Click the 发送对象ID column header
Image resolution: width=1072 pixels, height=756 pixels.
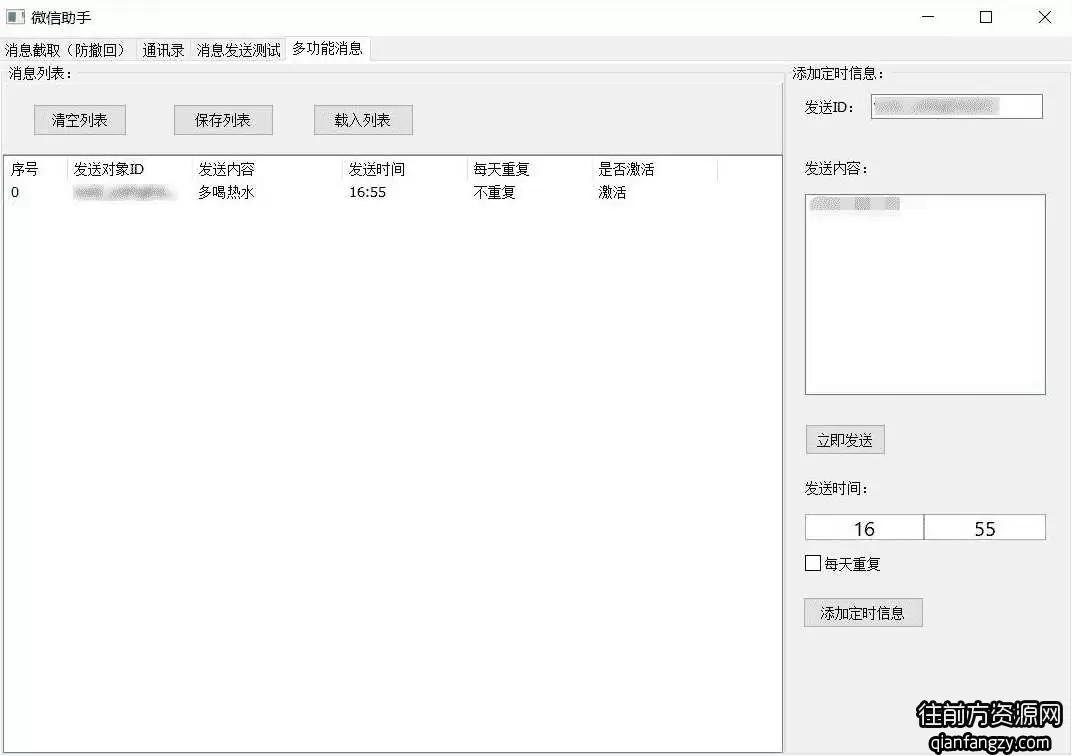point(130,169)
